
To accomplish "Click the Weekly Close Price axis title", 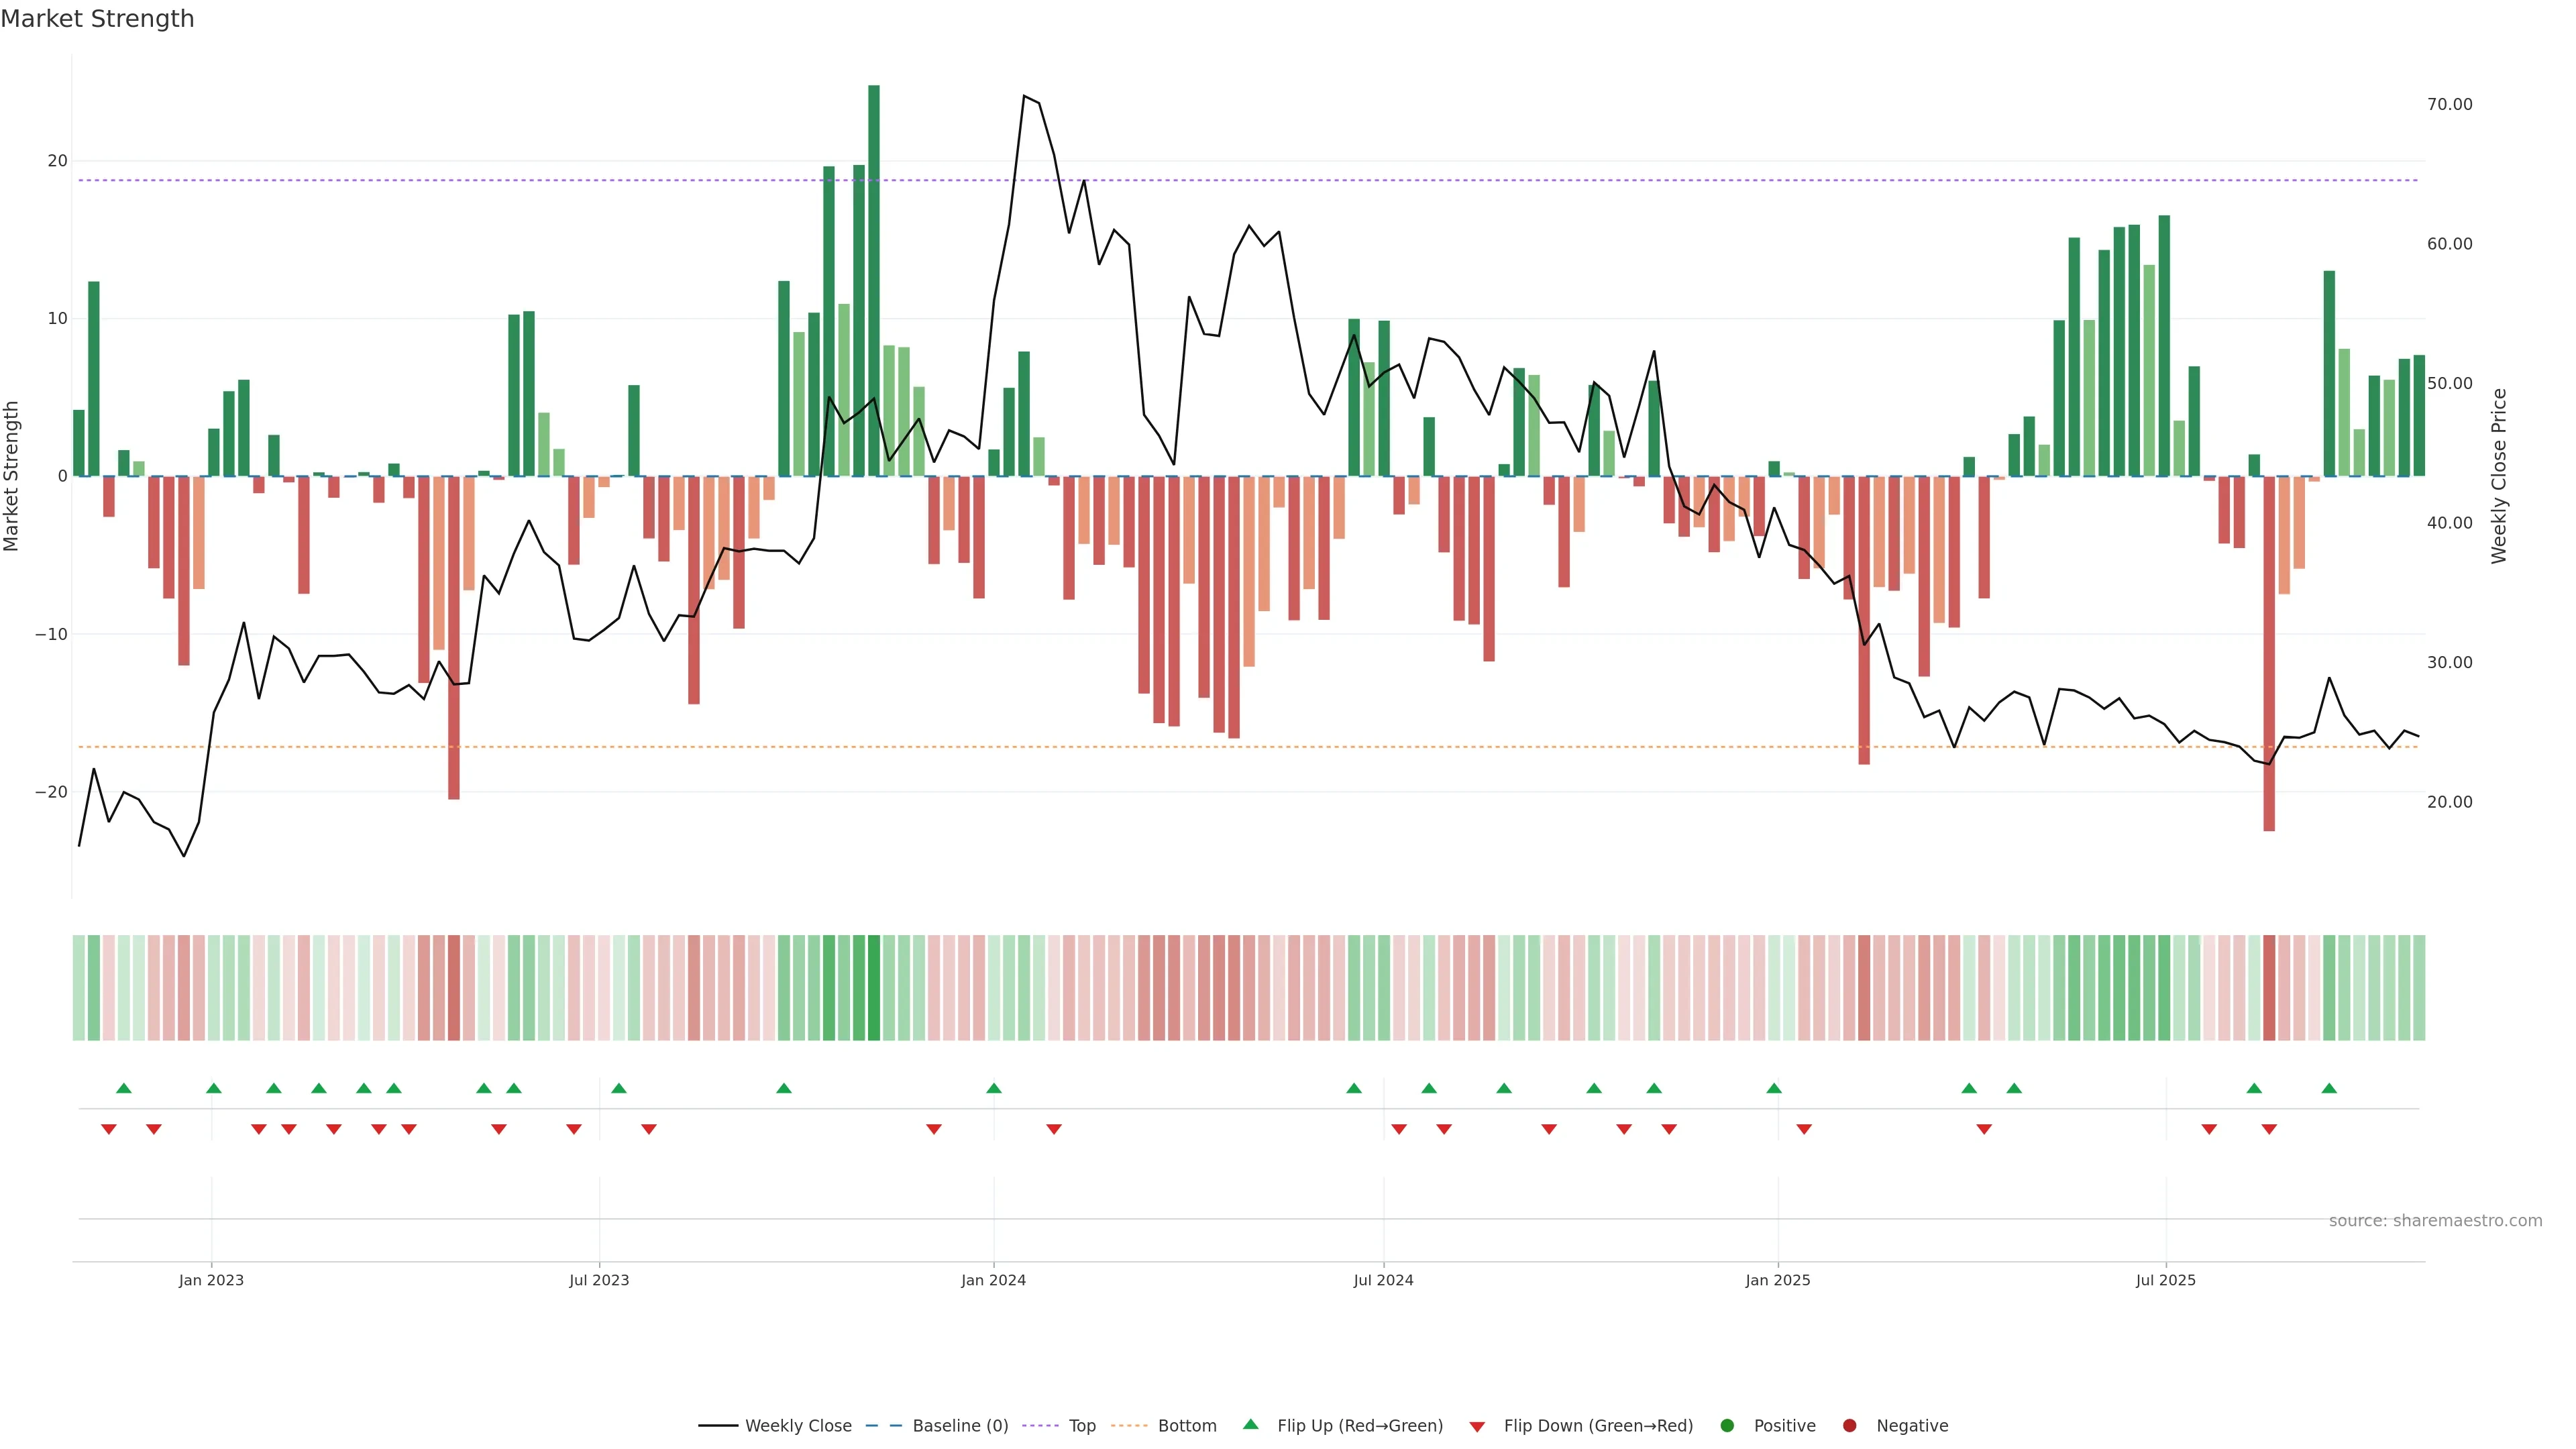I will pyautogui.click(x=2499, y=476).
